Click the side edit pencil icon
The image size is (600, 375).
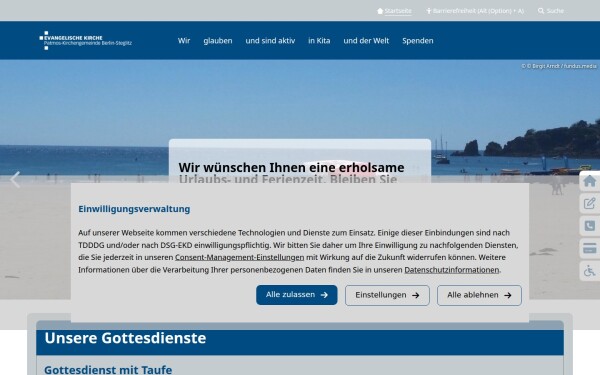[x=590, y=203]
